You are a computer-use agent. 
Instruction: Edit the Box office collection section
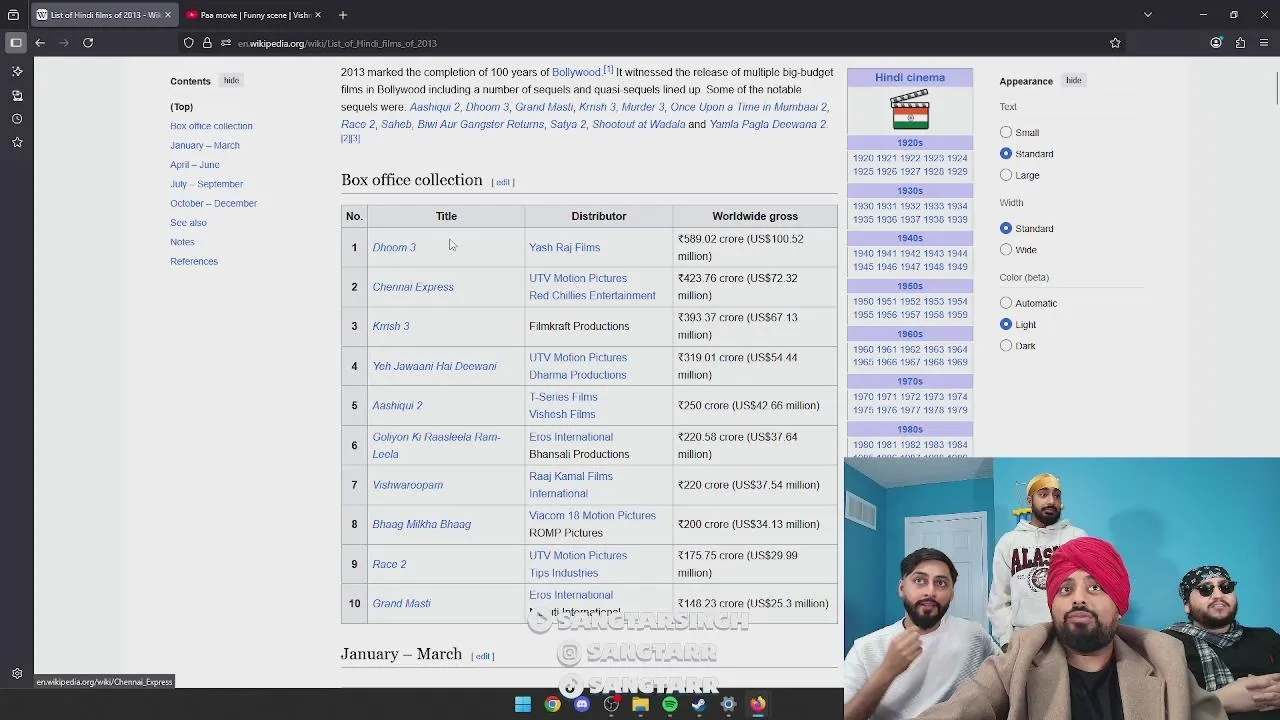point(503,182)
